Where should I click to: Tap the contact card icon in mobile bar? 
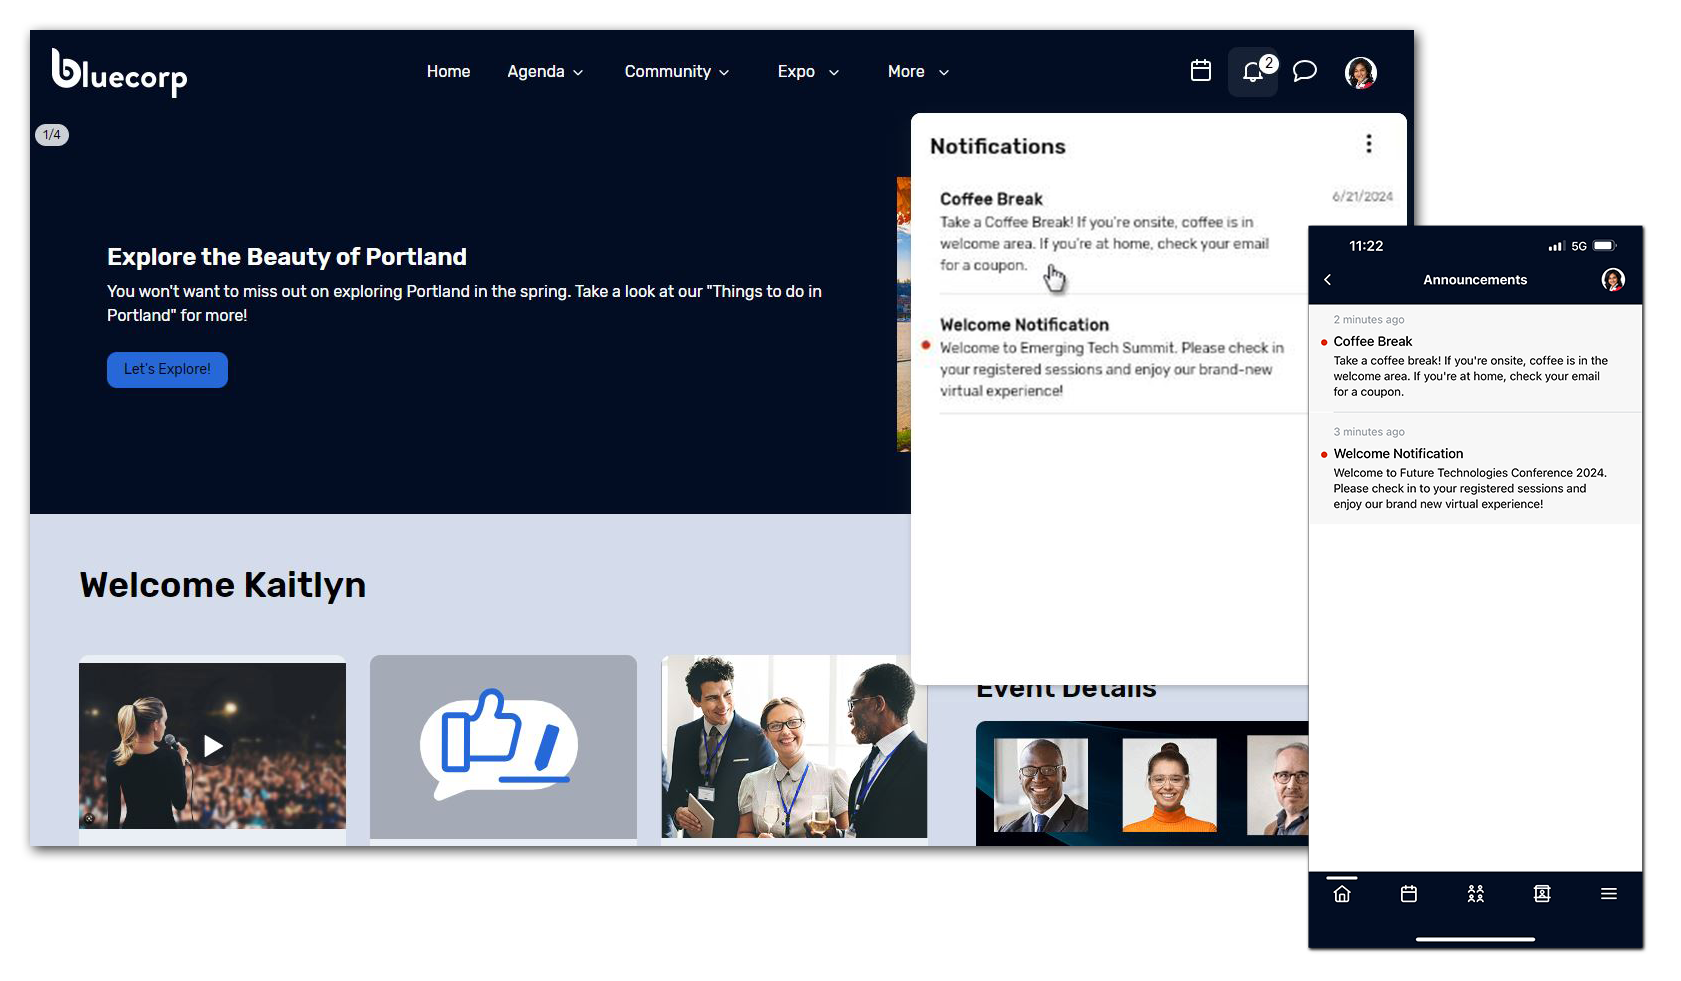tap(1542, 894)
